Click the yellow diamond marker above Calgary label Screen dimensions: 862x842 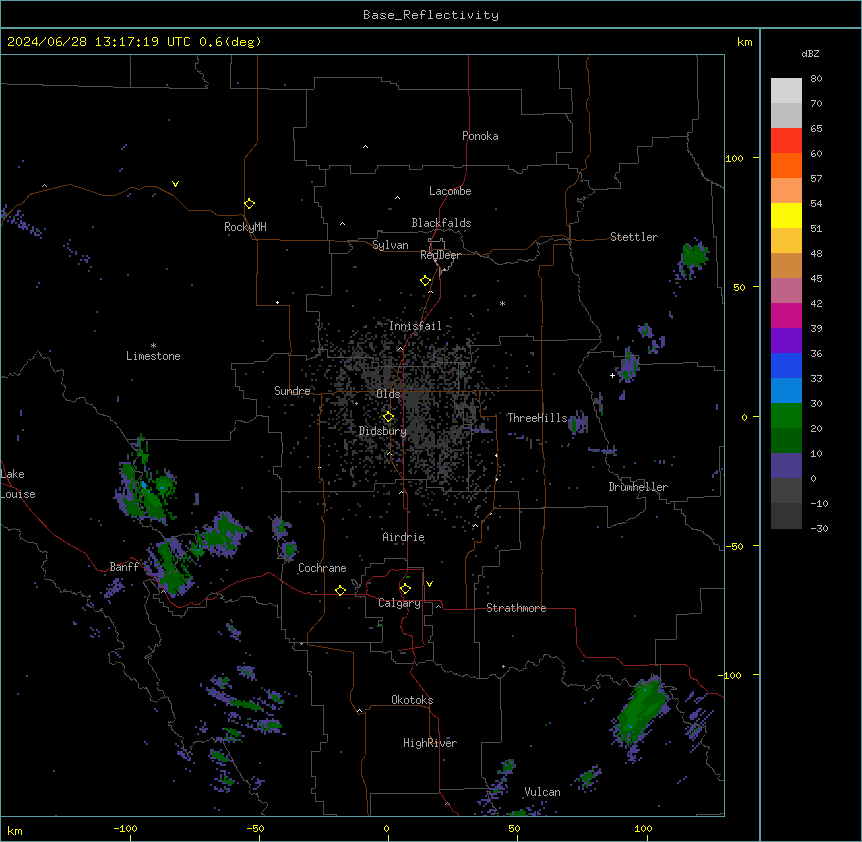[x=405, y=589]
